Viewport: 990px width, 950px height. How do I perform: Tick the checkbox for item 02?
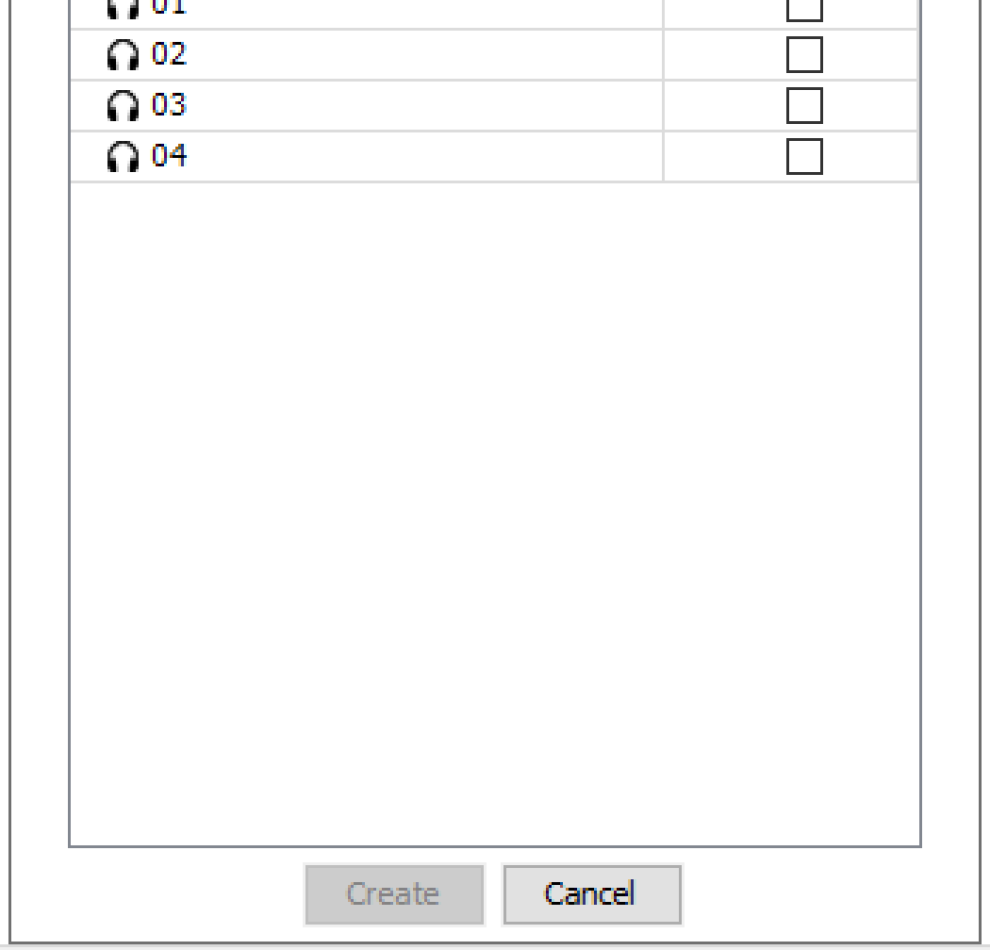coord(804,55)
